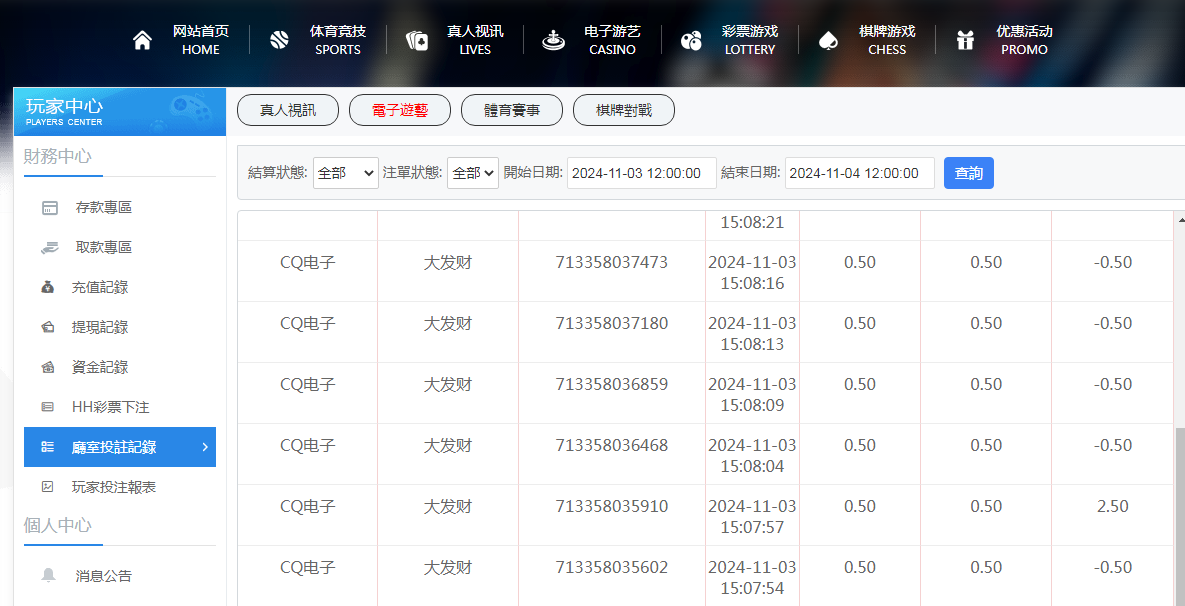1185x606 pixels.
Task: Go to 存款專區 in sidebar
Action: click(103, 207)
